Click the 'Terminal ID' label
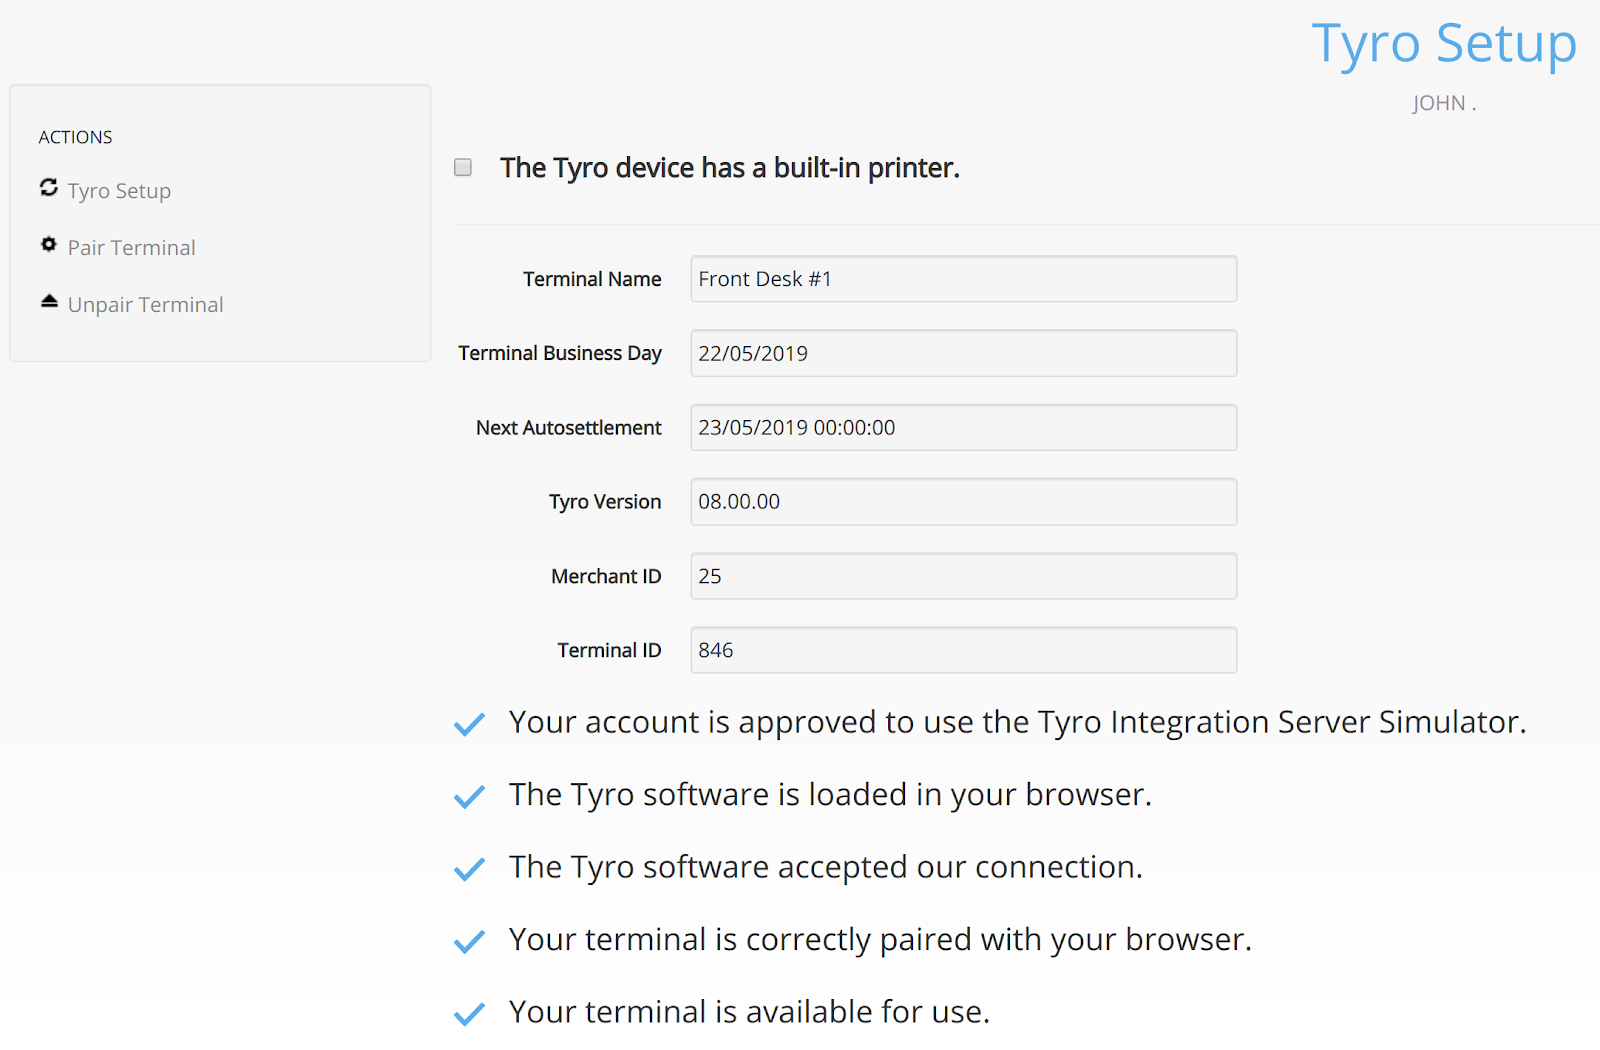This screenshot has height=1050, width=1600. pos(610,650)
